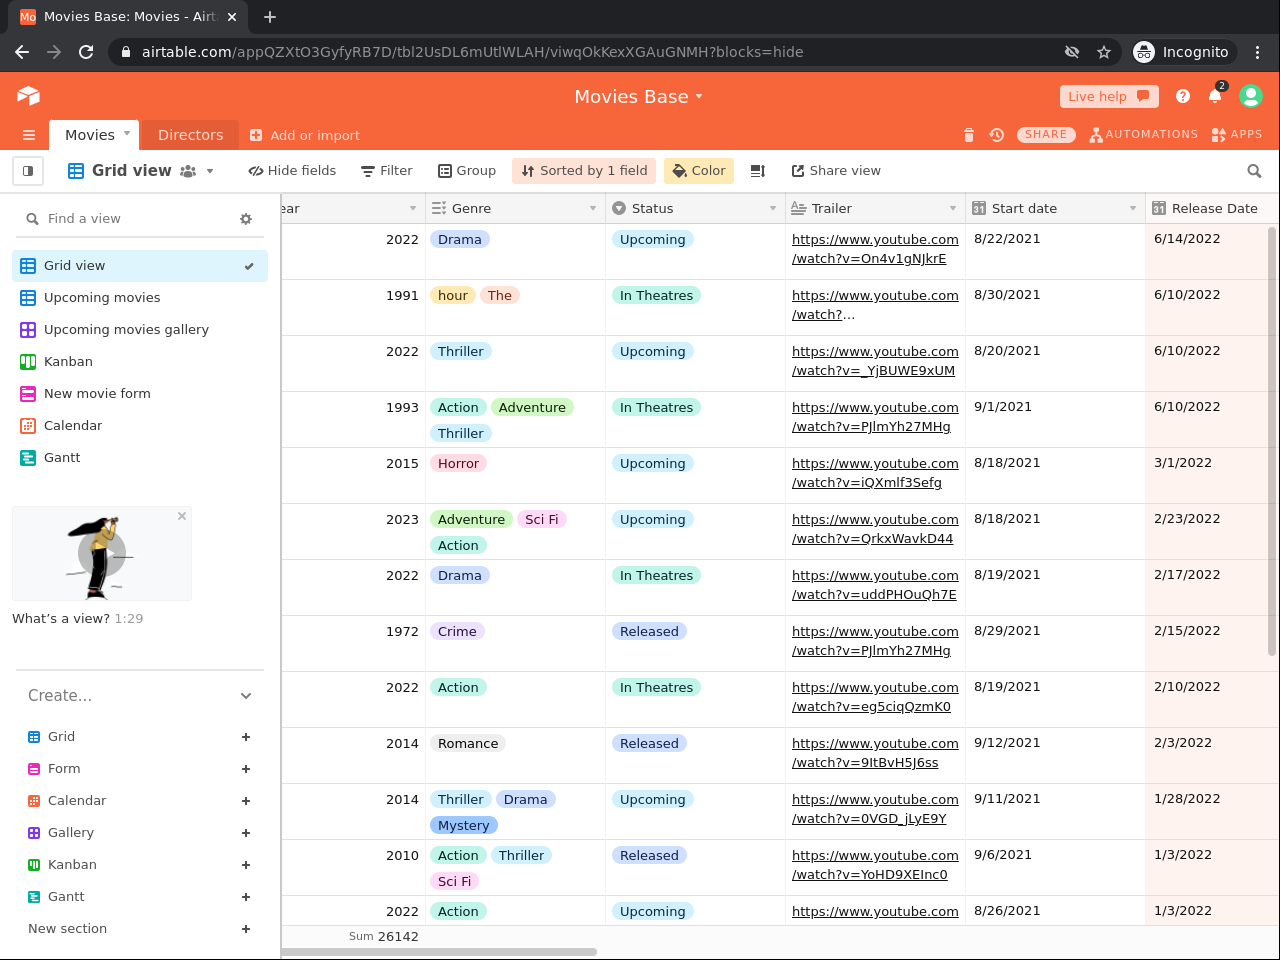Image resolution: width=1280 pixels, height=960 pixels.
Task: Open a new browser tab
Action: coord(270,17)
